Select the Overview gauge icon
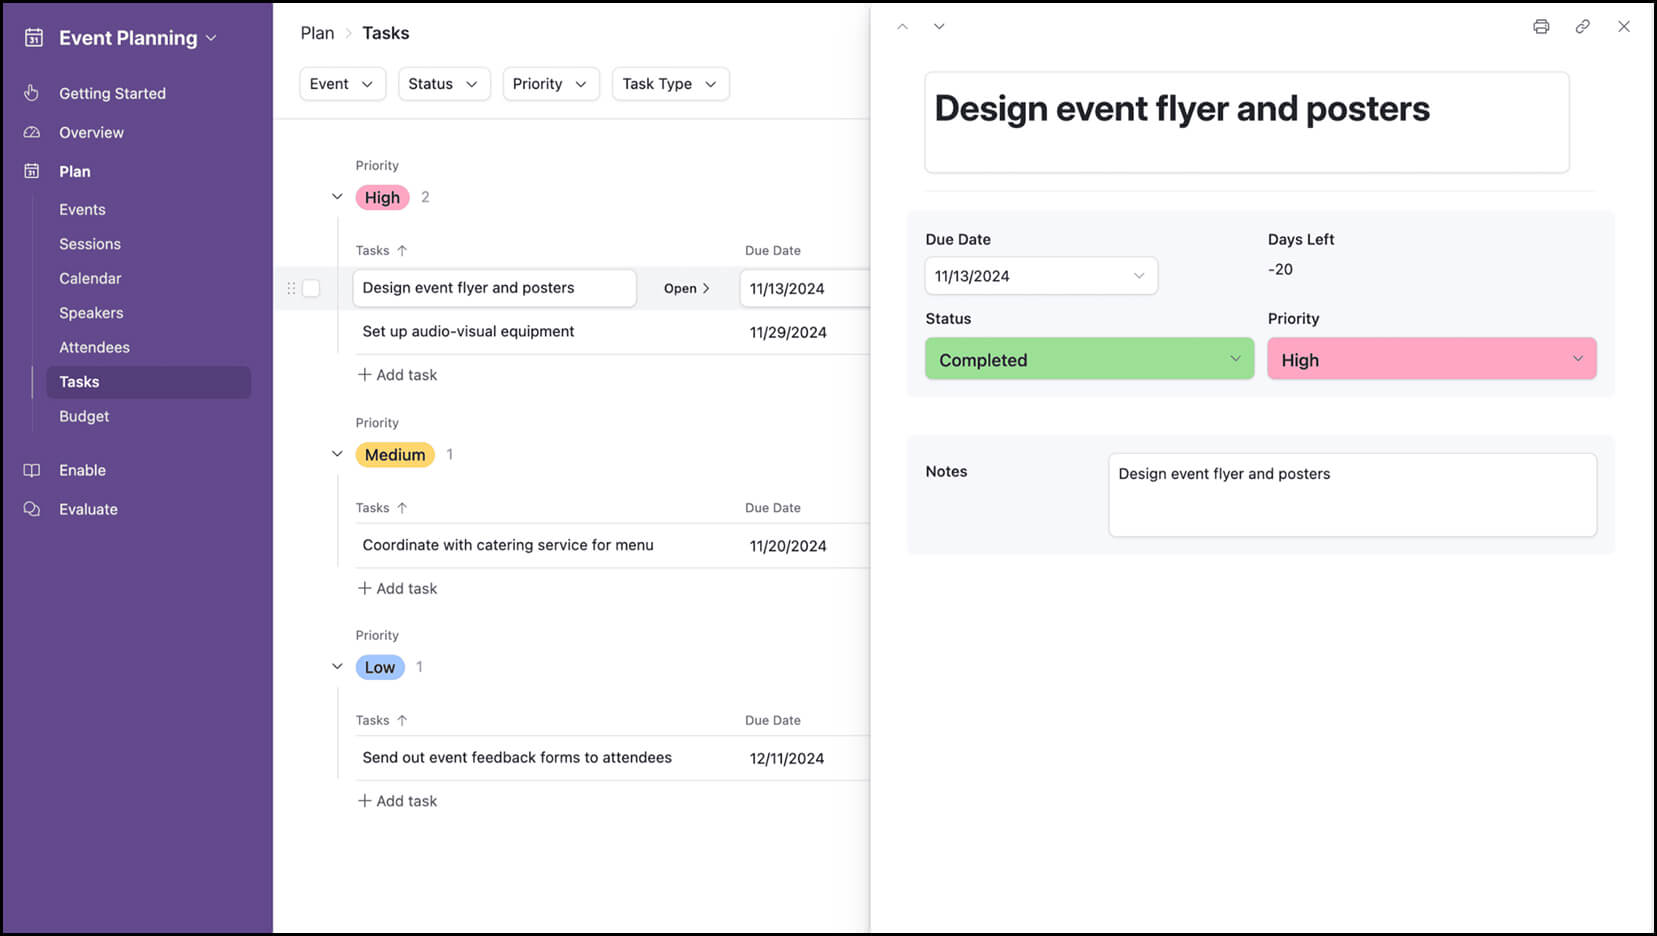Screen dimensions: 1657x936 click(x=31, y=132)
